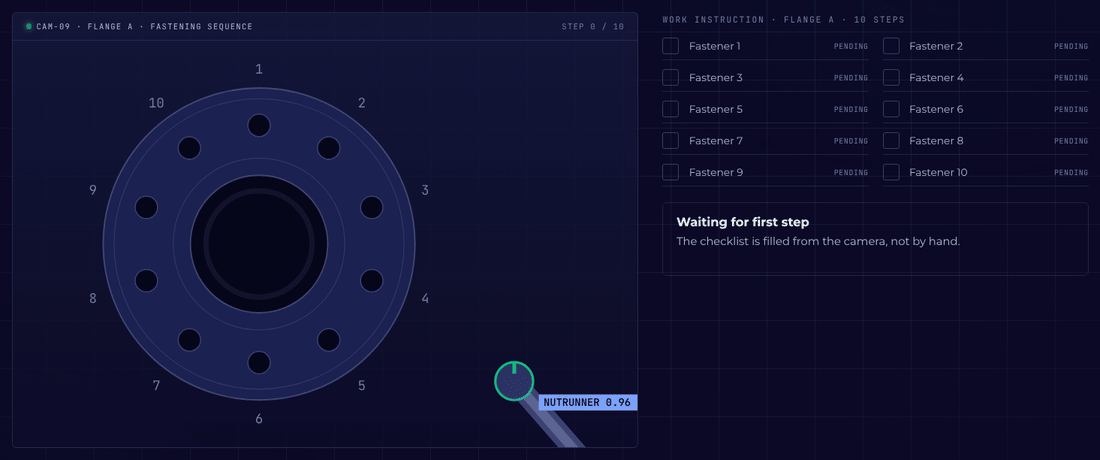Click bolt hole 8 on the flange
The image size is (1100, 460).
[146, 280]
